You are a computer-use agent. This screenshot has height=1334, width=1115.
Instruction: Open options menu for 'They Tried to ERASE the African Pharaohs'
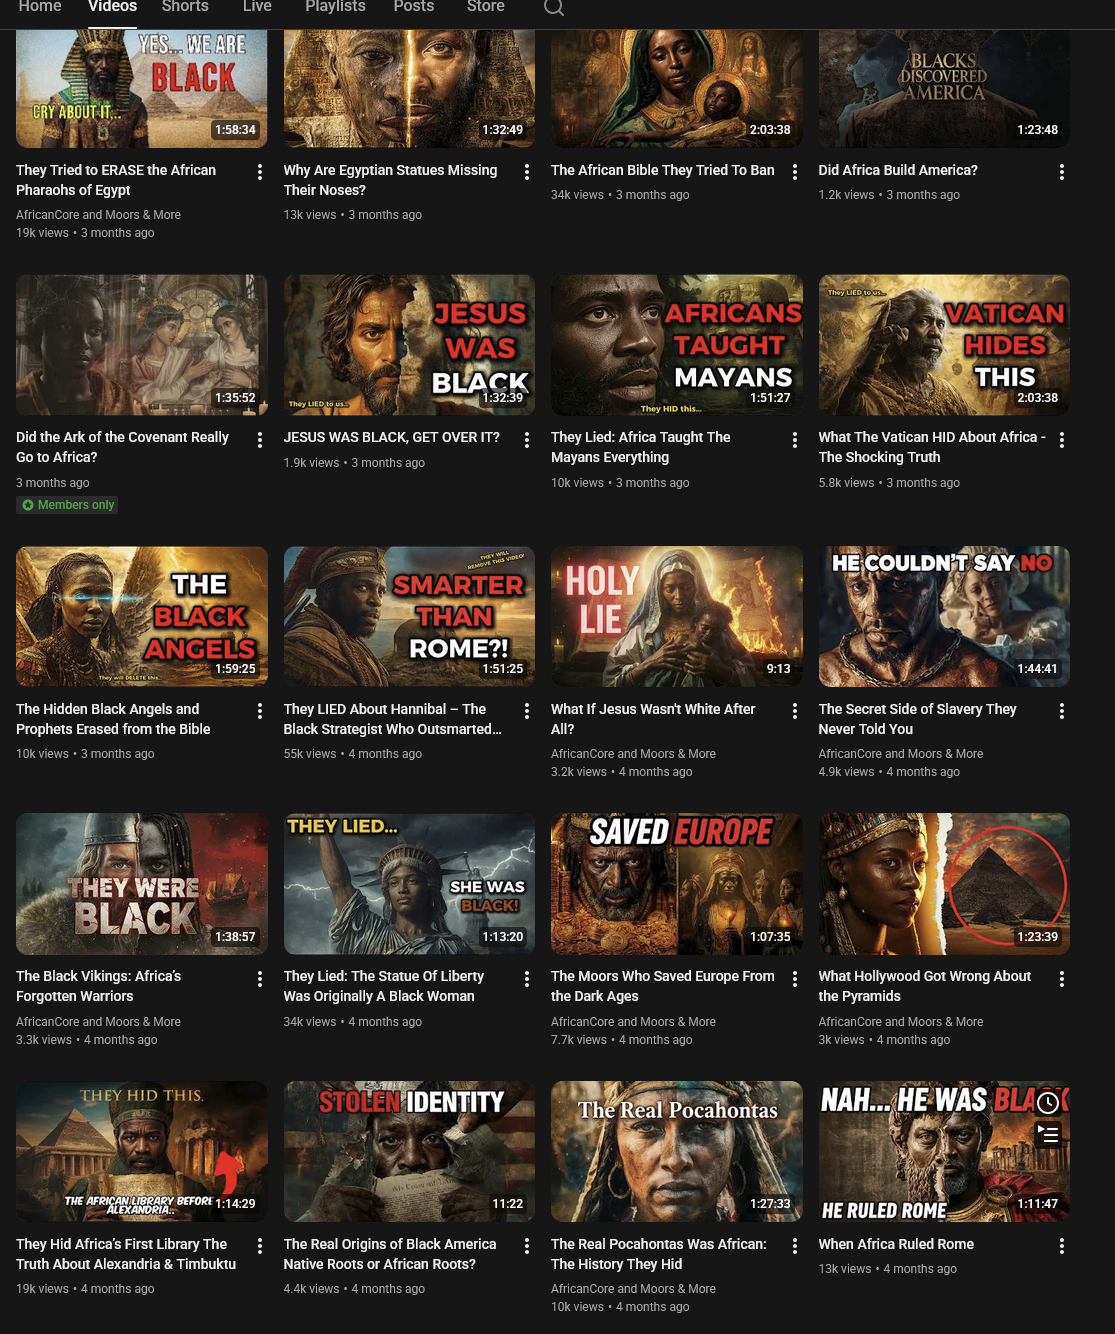click(260, 172)
